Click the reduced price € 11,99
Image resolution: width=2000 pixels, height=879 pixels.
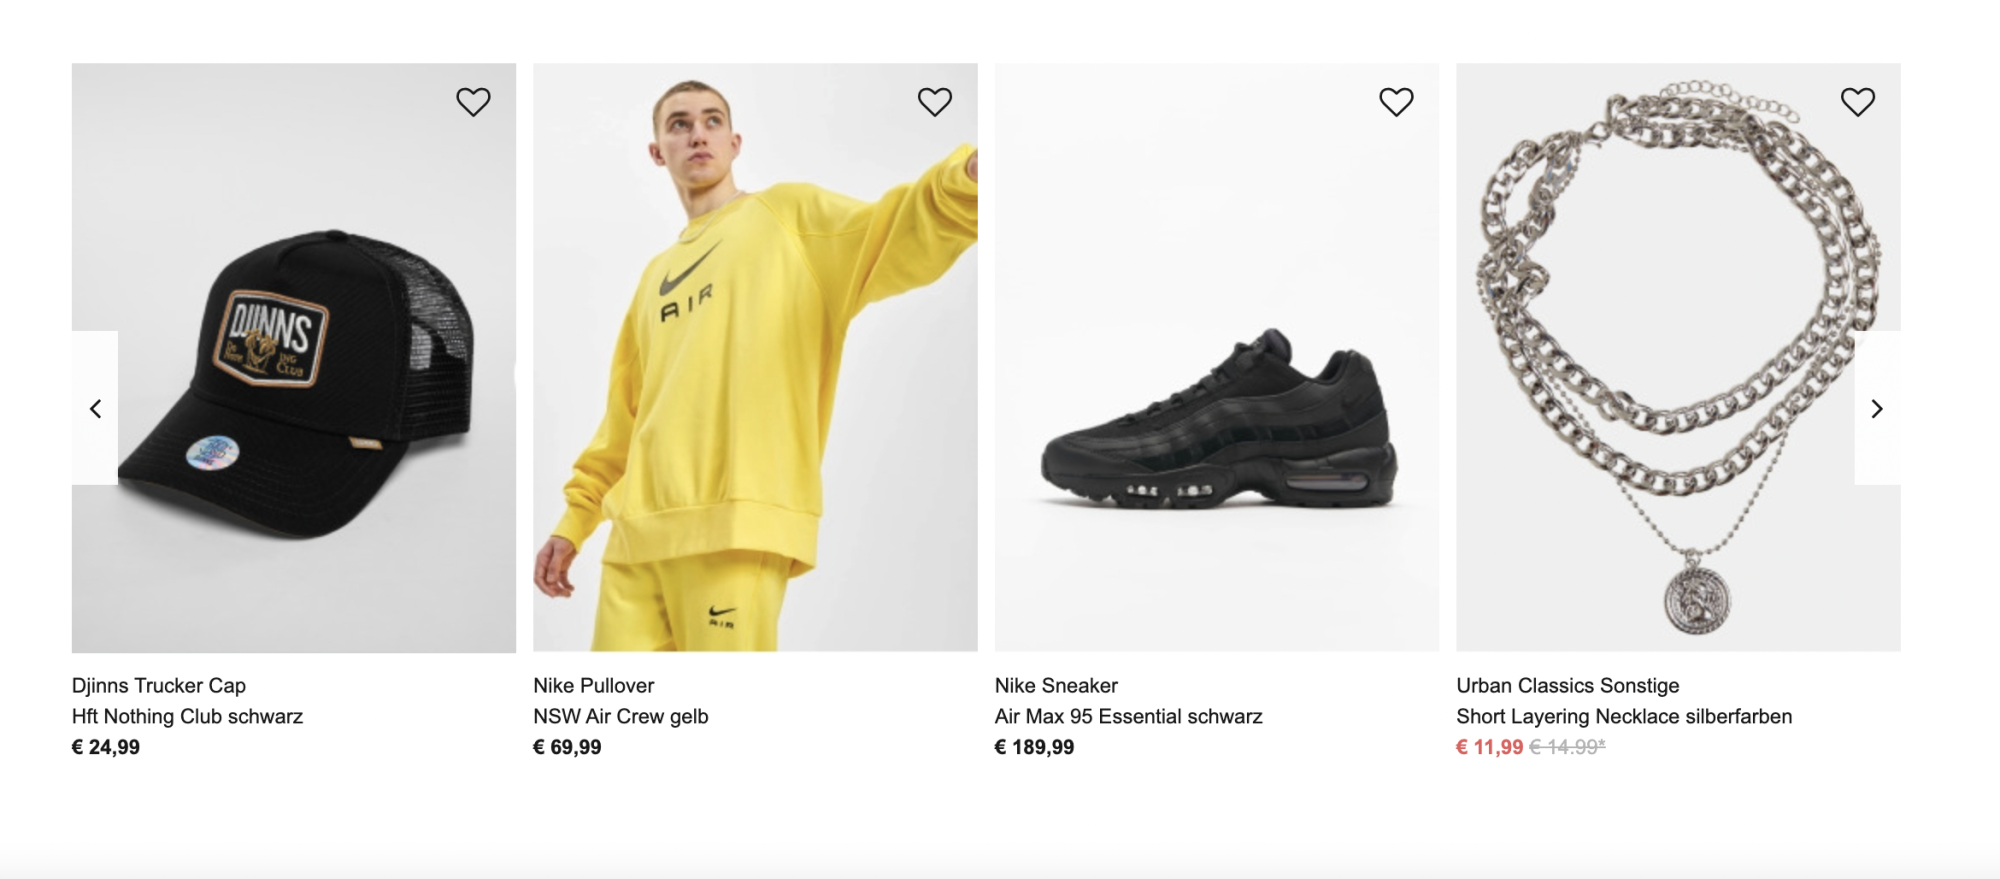pos(1489,748)
